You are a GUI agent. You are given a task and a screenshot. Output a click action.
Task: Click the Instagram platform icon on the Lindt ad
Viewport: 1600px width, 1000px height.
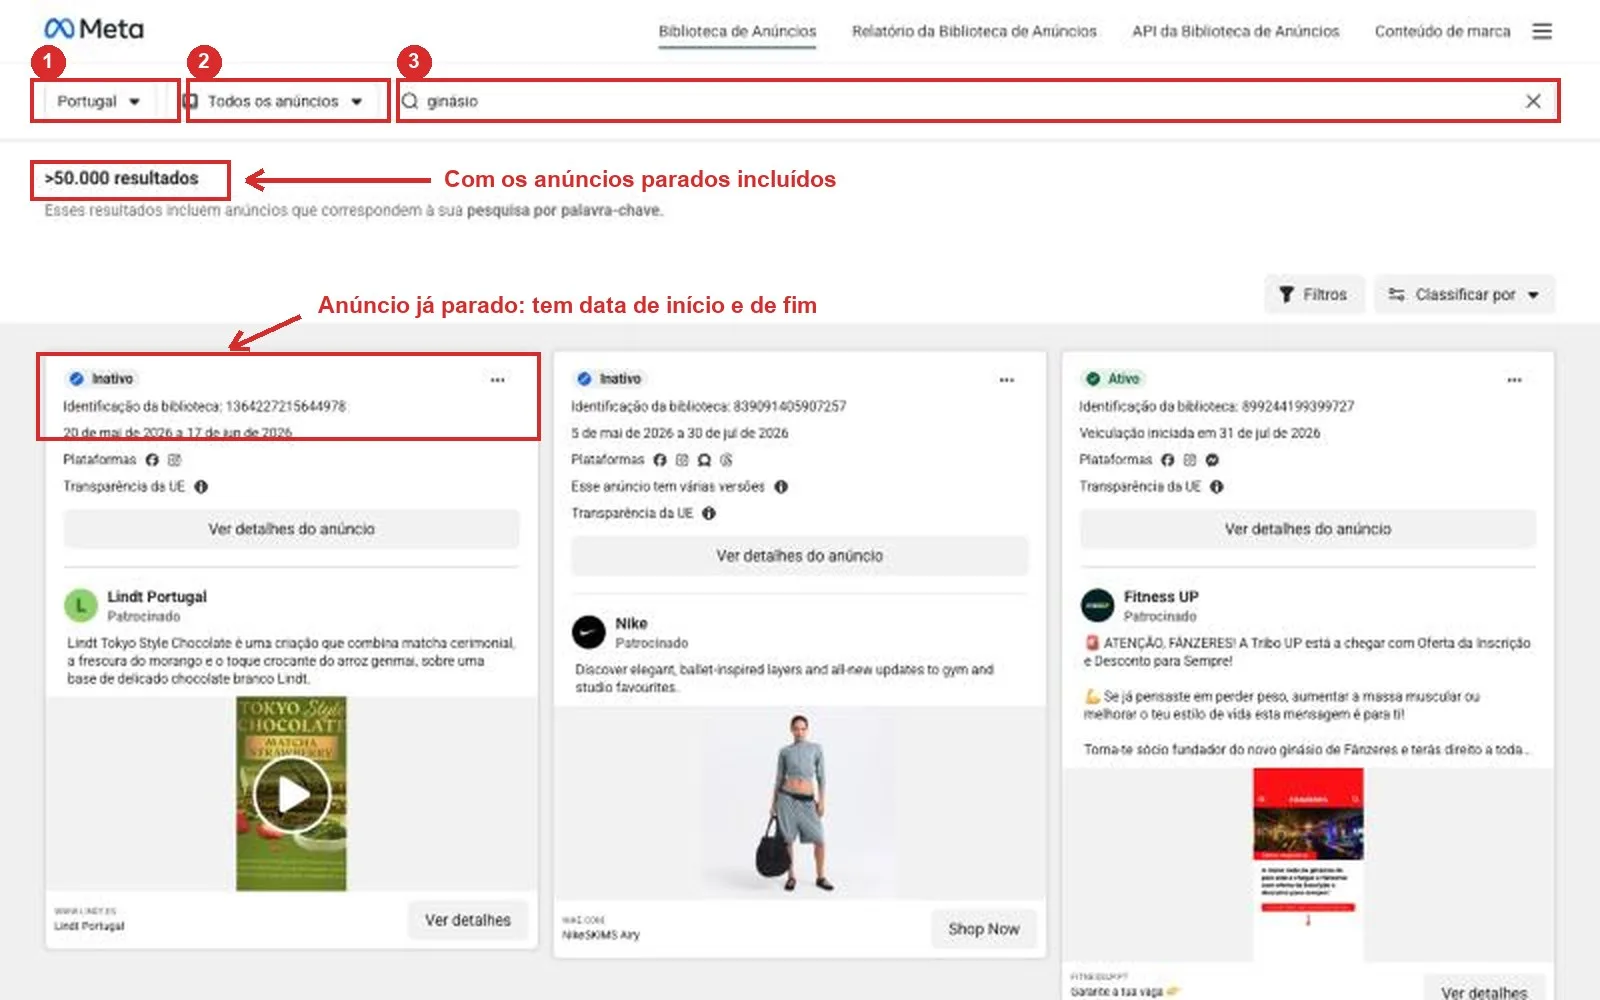click(174, 460)
